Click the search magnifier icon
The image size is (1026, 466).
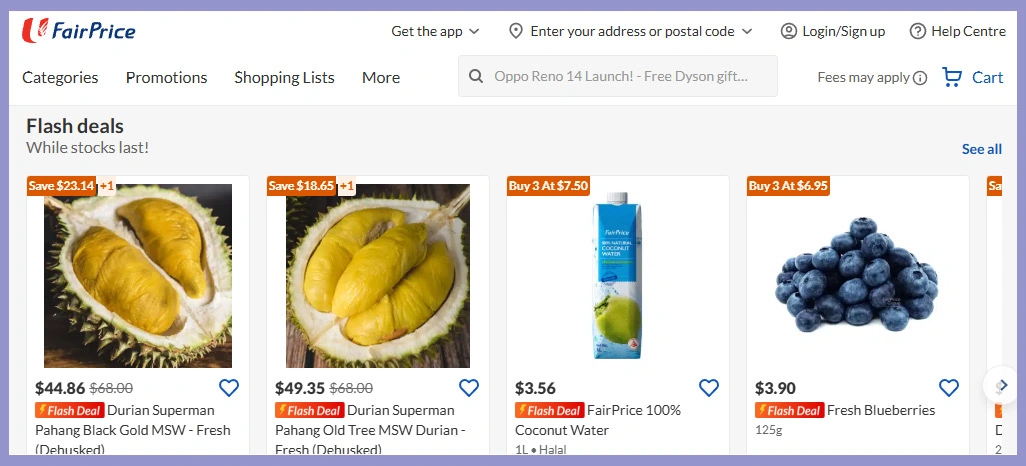tap(476, 76)
